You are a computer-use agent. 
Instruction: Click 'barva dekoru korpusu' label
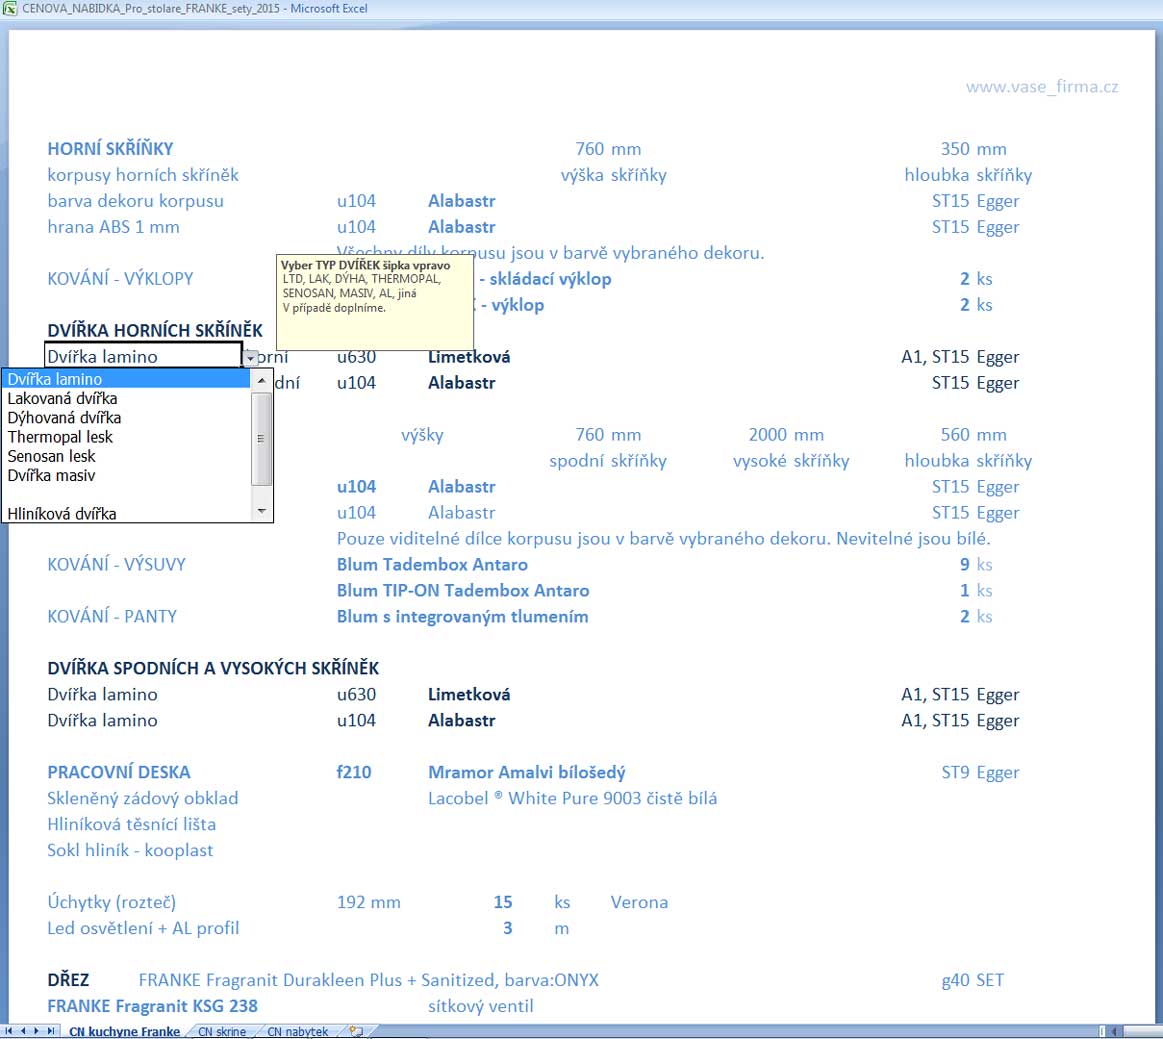coord(135,201)
